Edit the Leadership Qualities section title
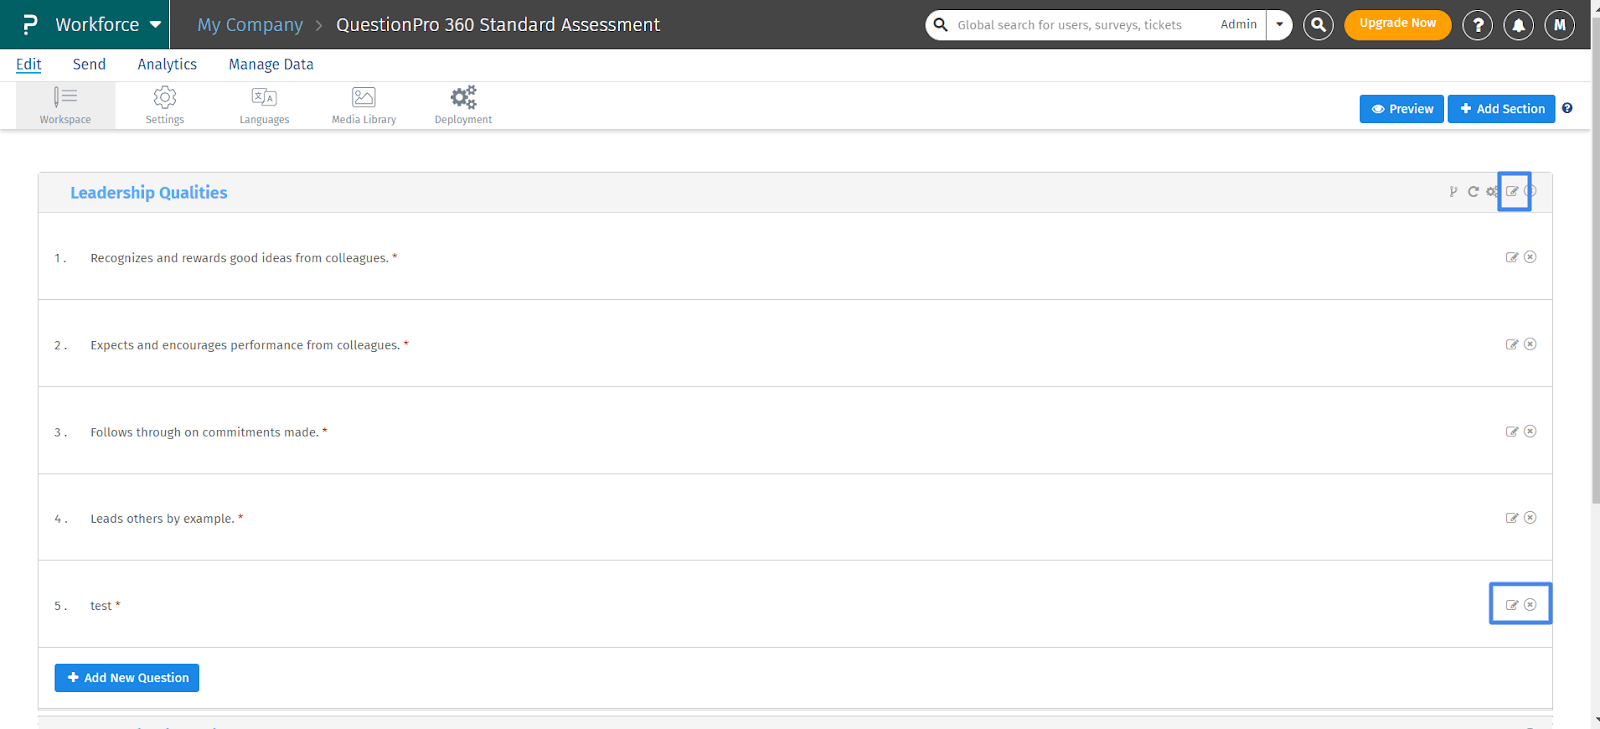This screenshot has width=1600, height=729. (x=1512, y=191)
